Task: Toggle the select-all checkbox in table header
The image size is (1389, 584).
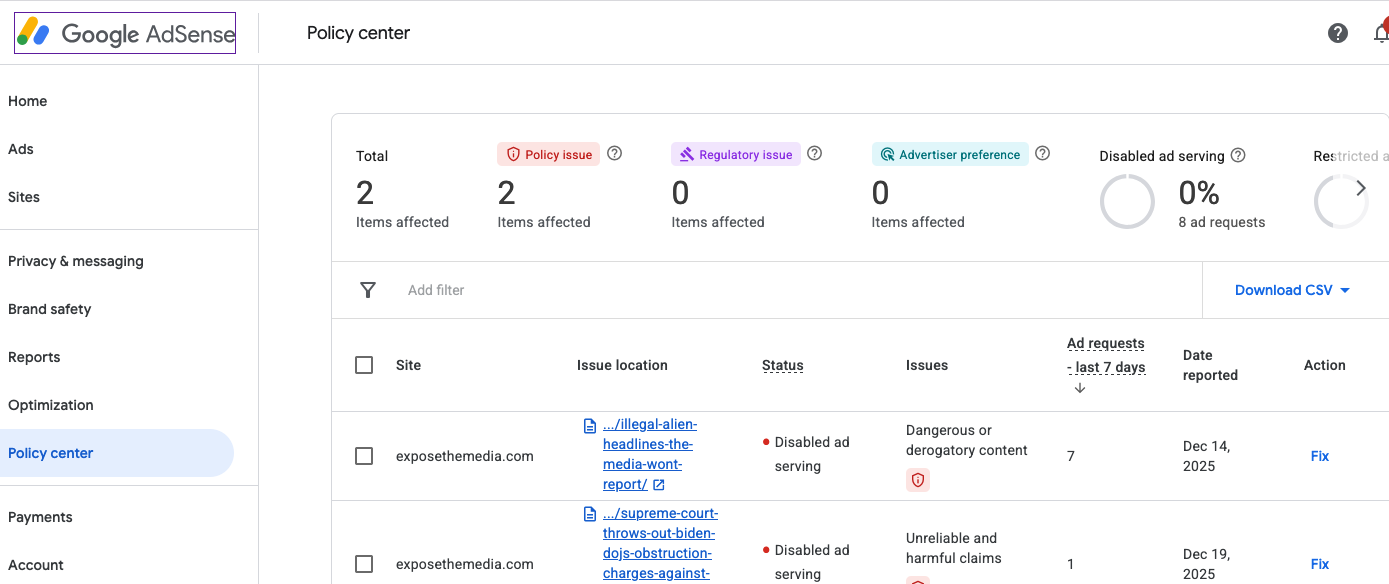Action: point(364,365)
